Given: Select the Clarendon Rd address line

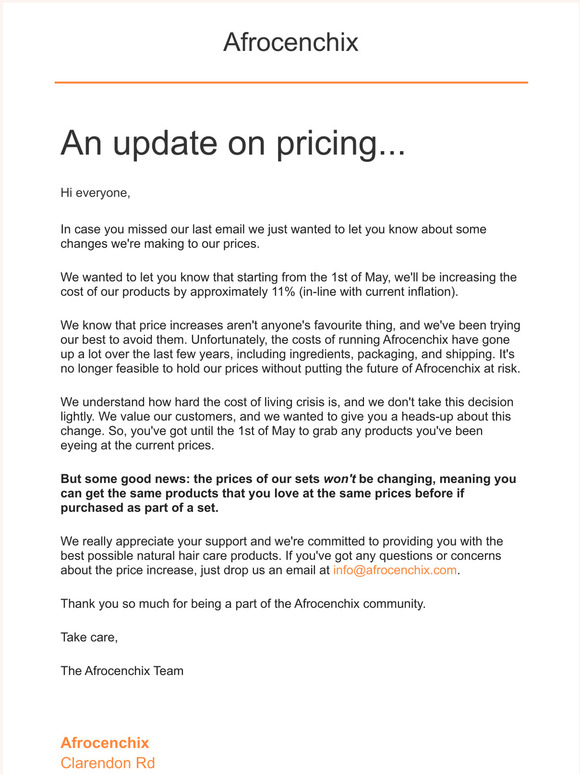Looking at the screenshot, I should coord(108,763).
